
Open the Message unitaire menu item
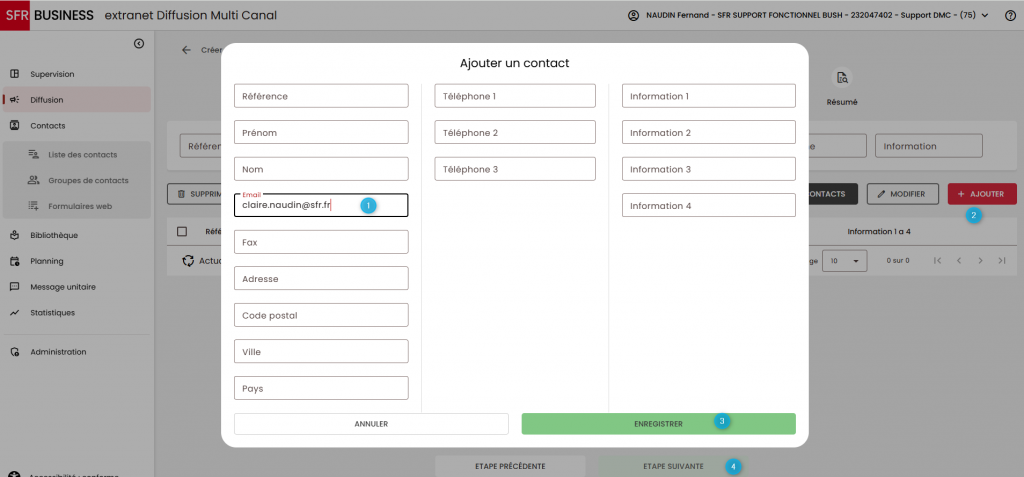[x=76, y=286]
